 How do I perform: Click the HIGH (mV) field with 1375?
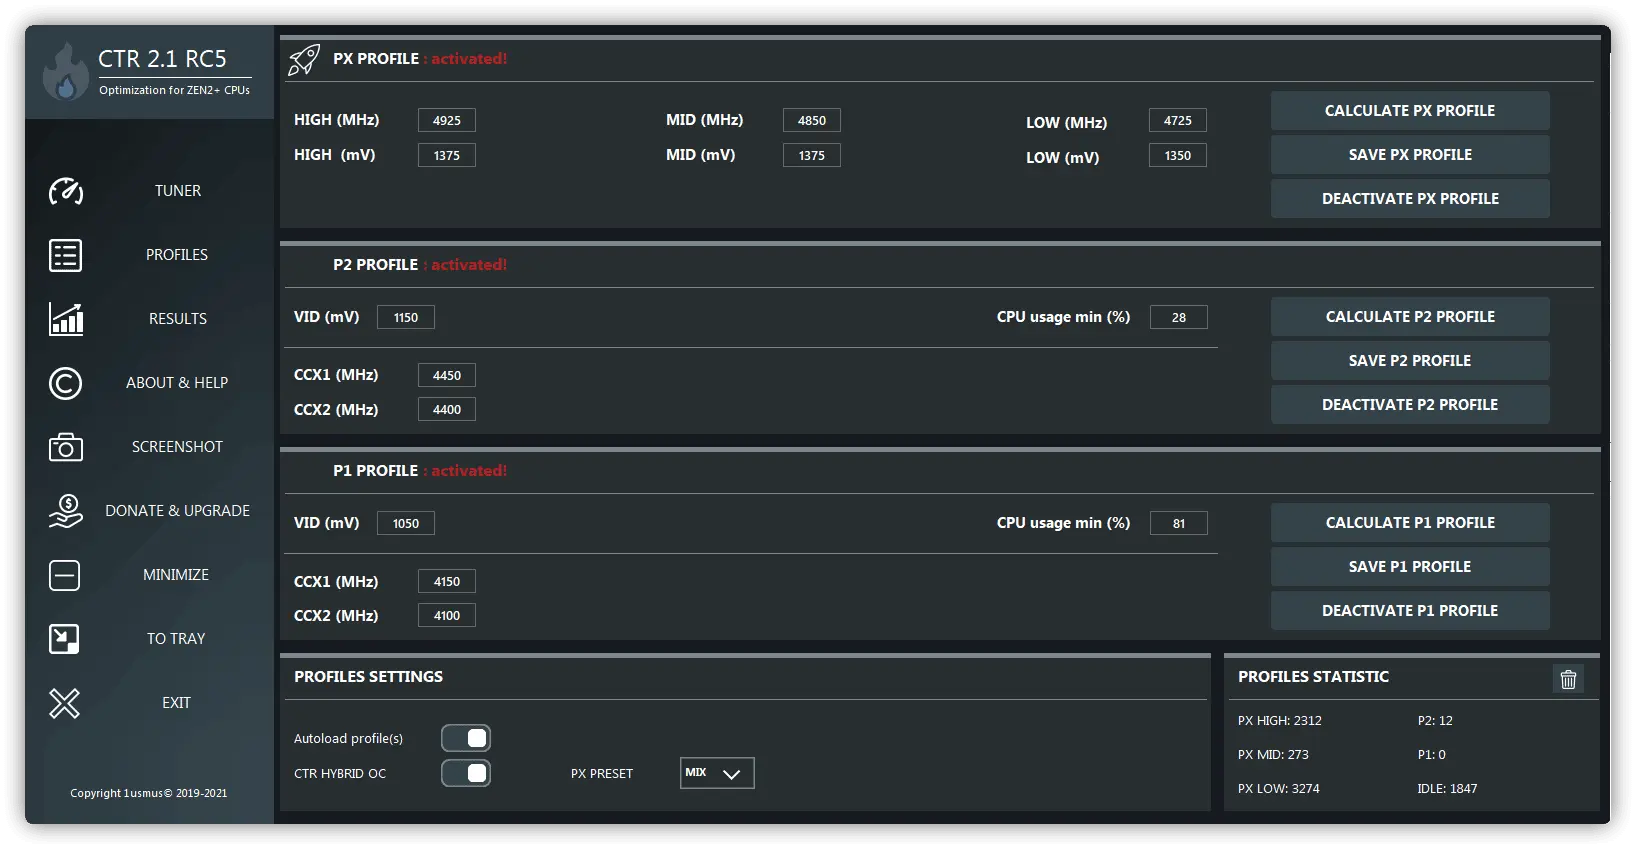[x=447, y=155]
